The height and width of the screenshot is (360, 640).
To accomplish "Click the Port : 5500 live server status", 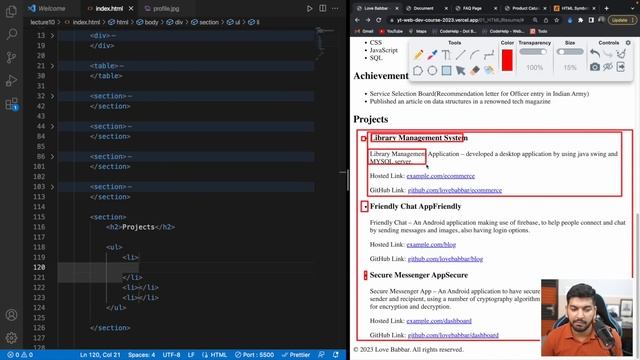I will pyautogui.click(x=254, y=355).
